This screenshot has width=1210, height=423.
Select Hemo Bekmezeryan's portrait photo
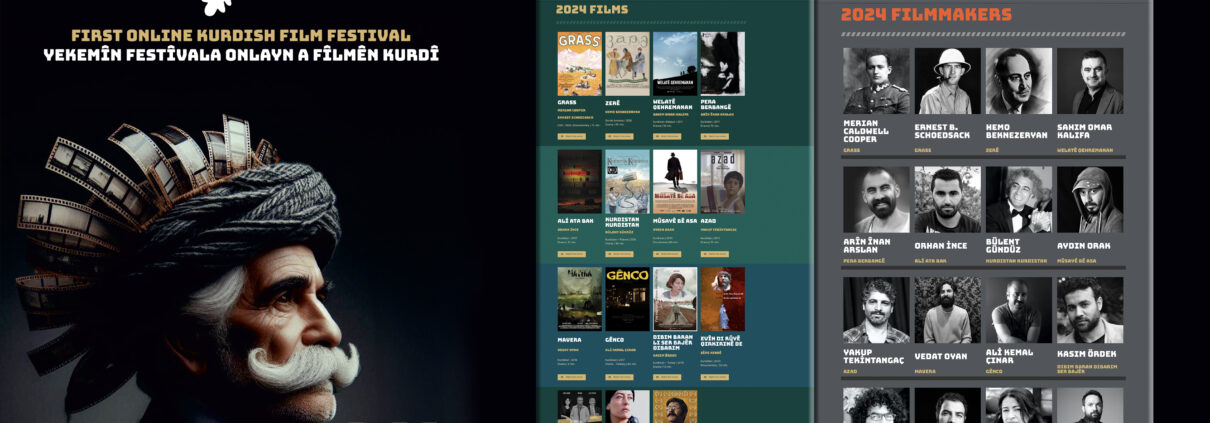click(x=1018, y=81)
